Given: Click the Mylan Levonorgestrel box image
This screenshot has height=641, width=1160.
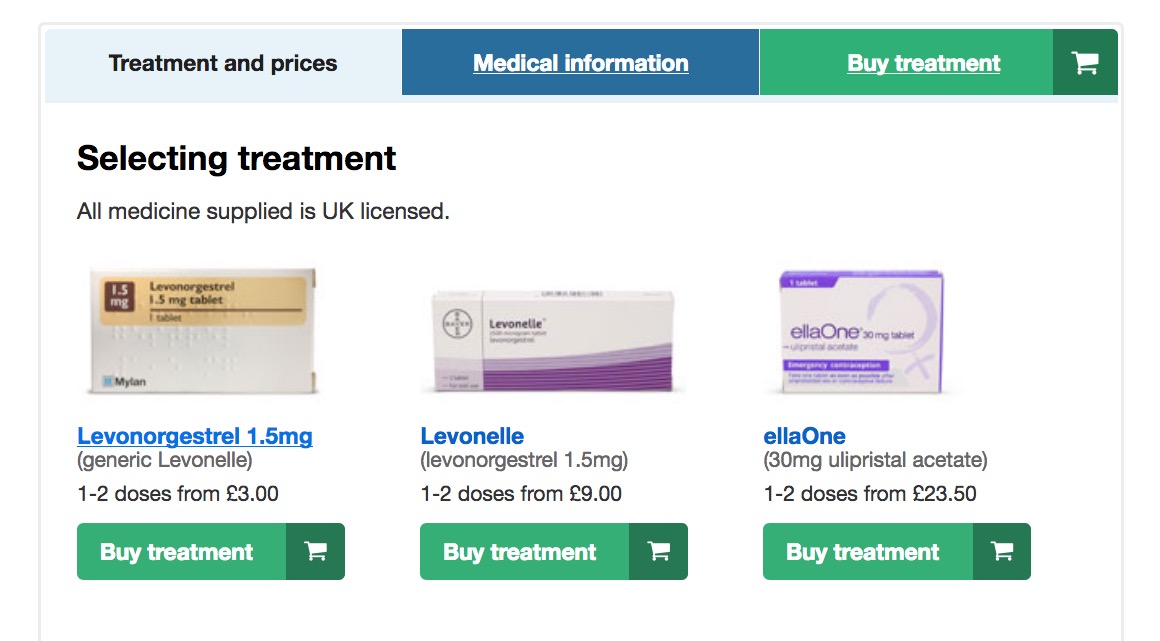Looking at the screenshot, I should click(x=203, y=331).
